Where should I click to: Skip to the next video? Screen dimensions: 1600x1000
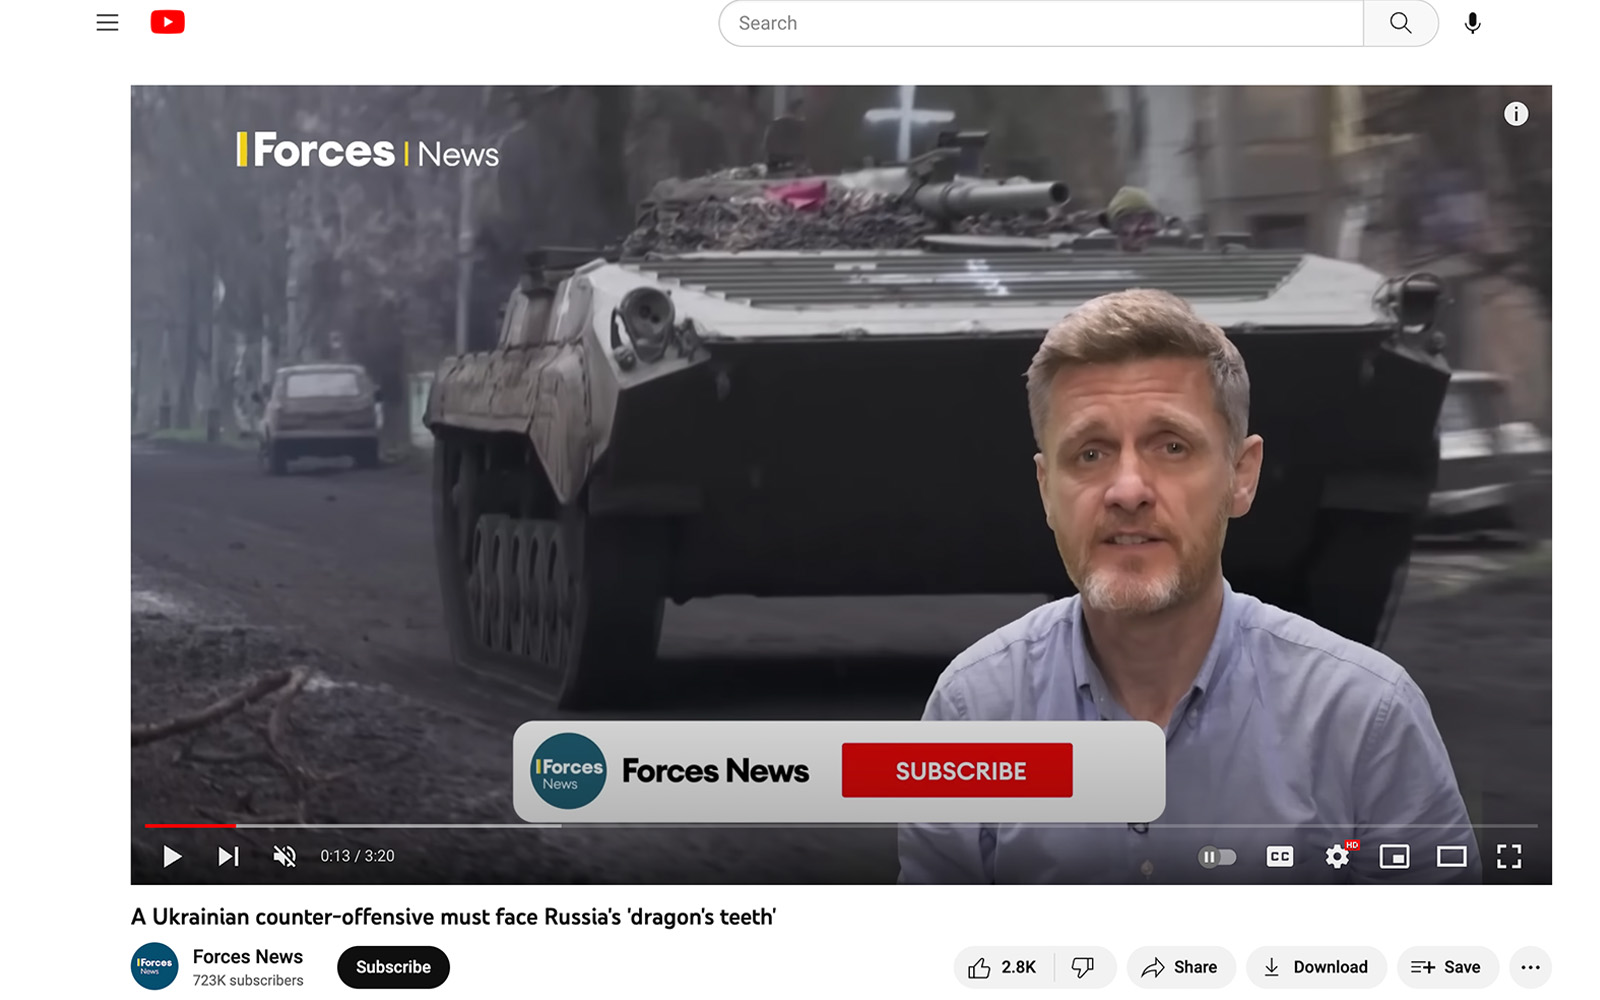(x=227, y=857)
